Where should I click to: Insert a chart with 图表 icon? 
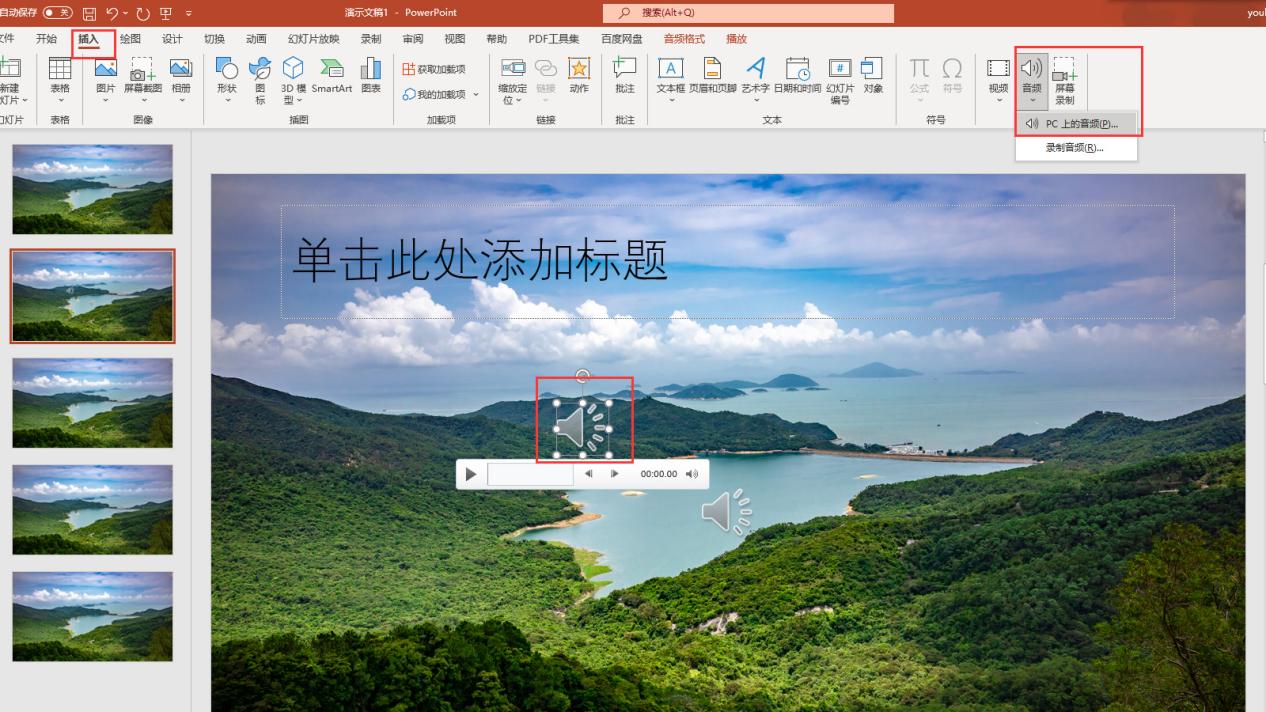[371, 76]
